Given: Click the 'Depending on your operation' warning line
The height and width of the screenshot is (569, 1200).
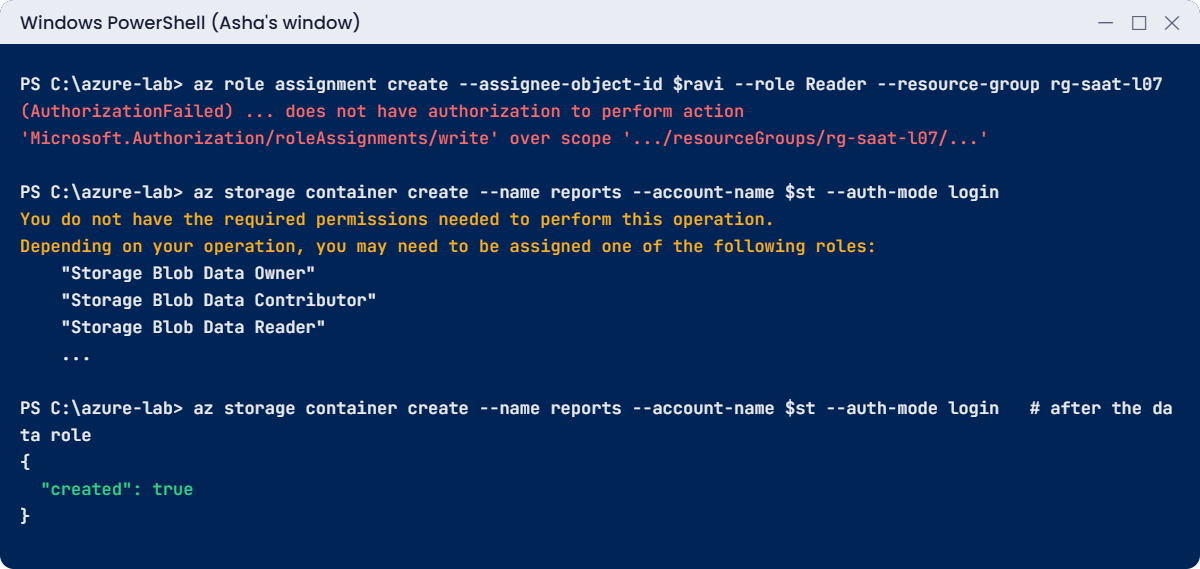Looking at the screenshot, I should click(448, 246).
